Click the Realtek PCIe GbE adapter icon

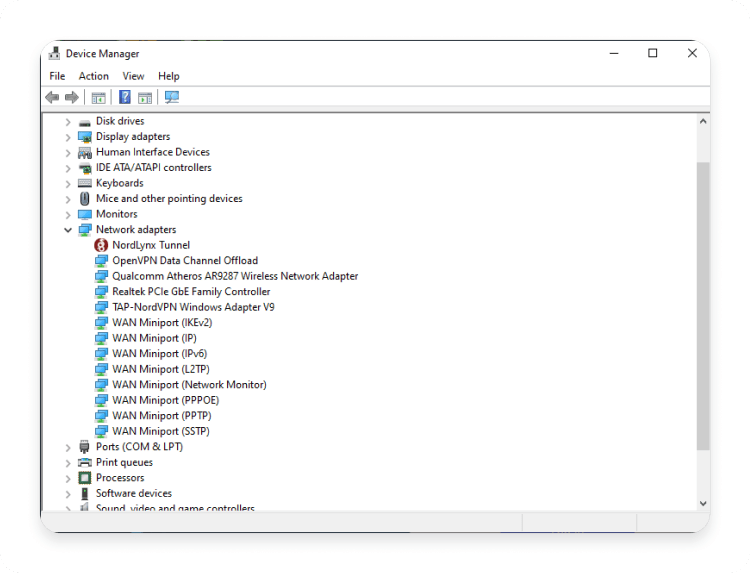coord(101,292)
